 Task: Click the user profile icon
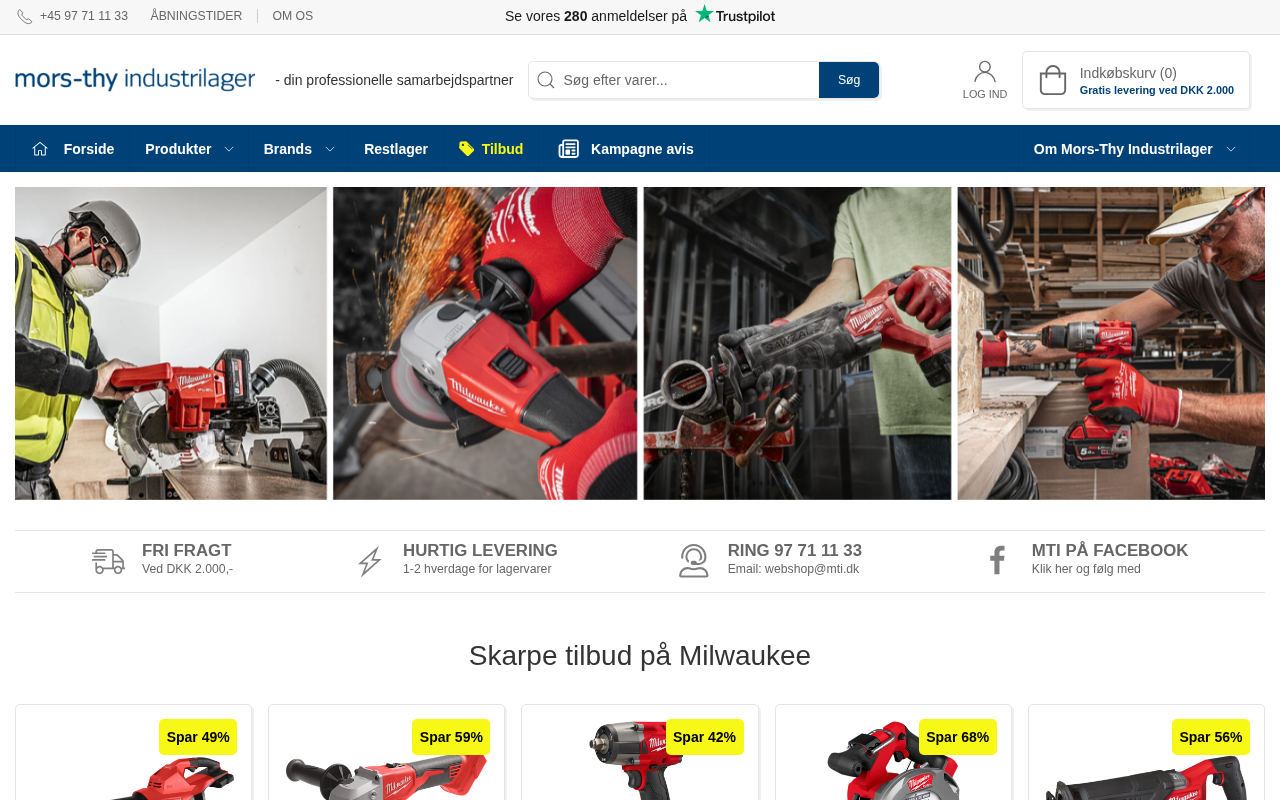point(985,71)
